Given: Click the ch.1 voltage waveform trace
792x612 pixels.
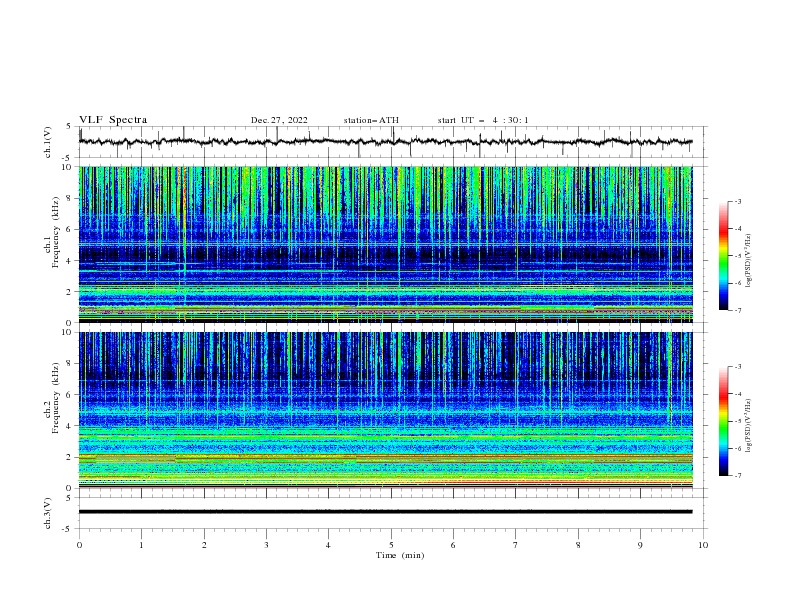Looking at the screenshot, I should (x=385, y=142).
